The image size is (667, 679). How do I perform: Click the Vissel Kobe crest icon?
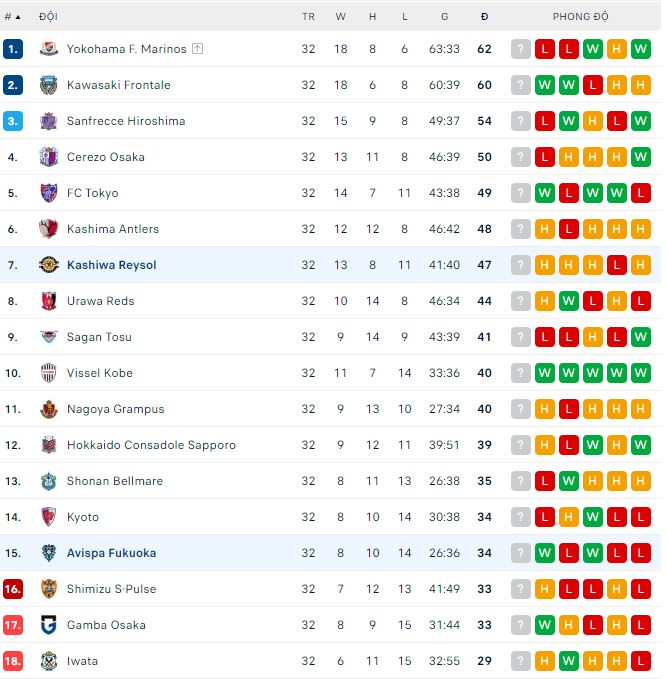coord(49,373)
